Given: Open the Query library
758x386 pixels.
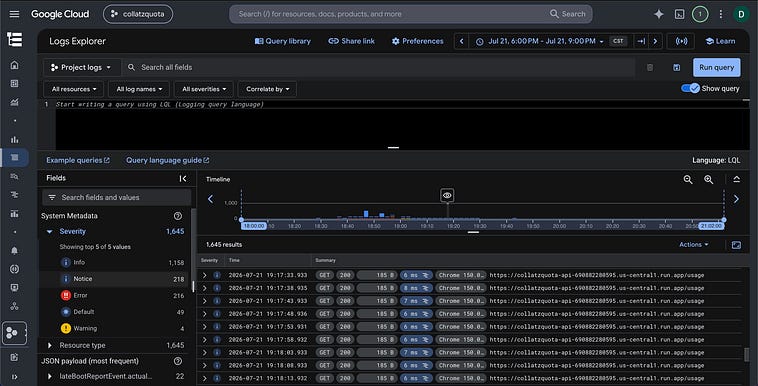Looking at the screenshot, I should 283,41.
